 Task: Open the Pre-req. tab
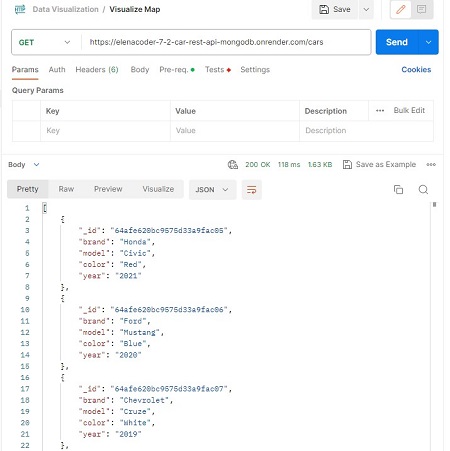click(177, 70)
